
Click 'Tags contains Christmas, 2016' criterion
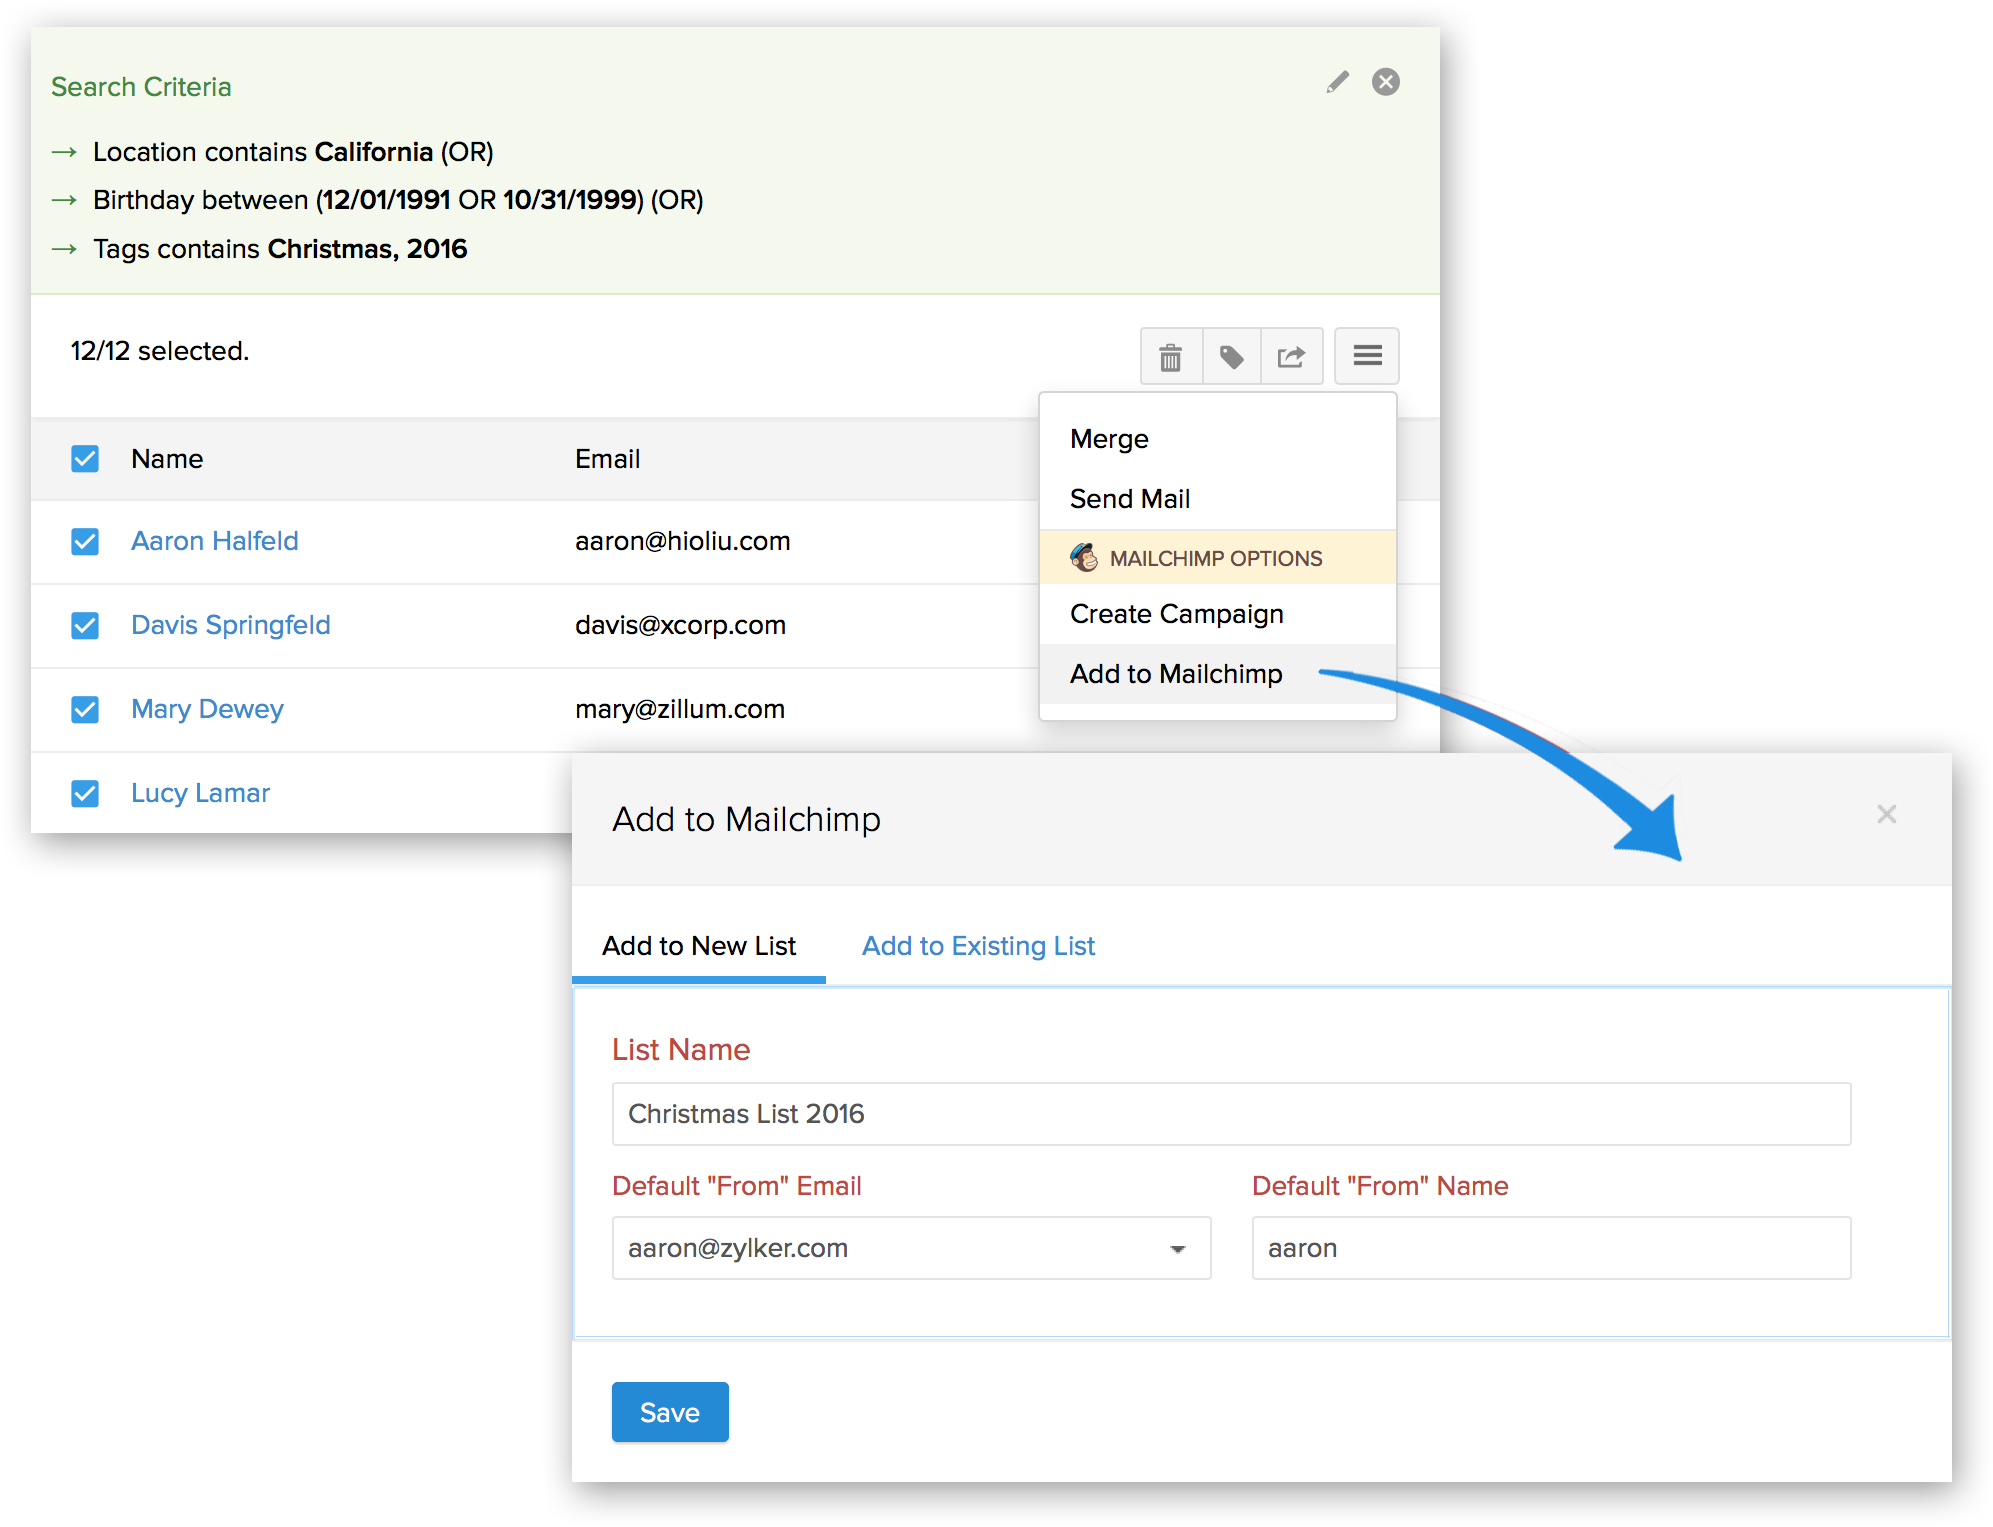point(280,249)
